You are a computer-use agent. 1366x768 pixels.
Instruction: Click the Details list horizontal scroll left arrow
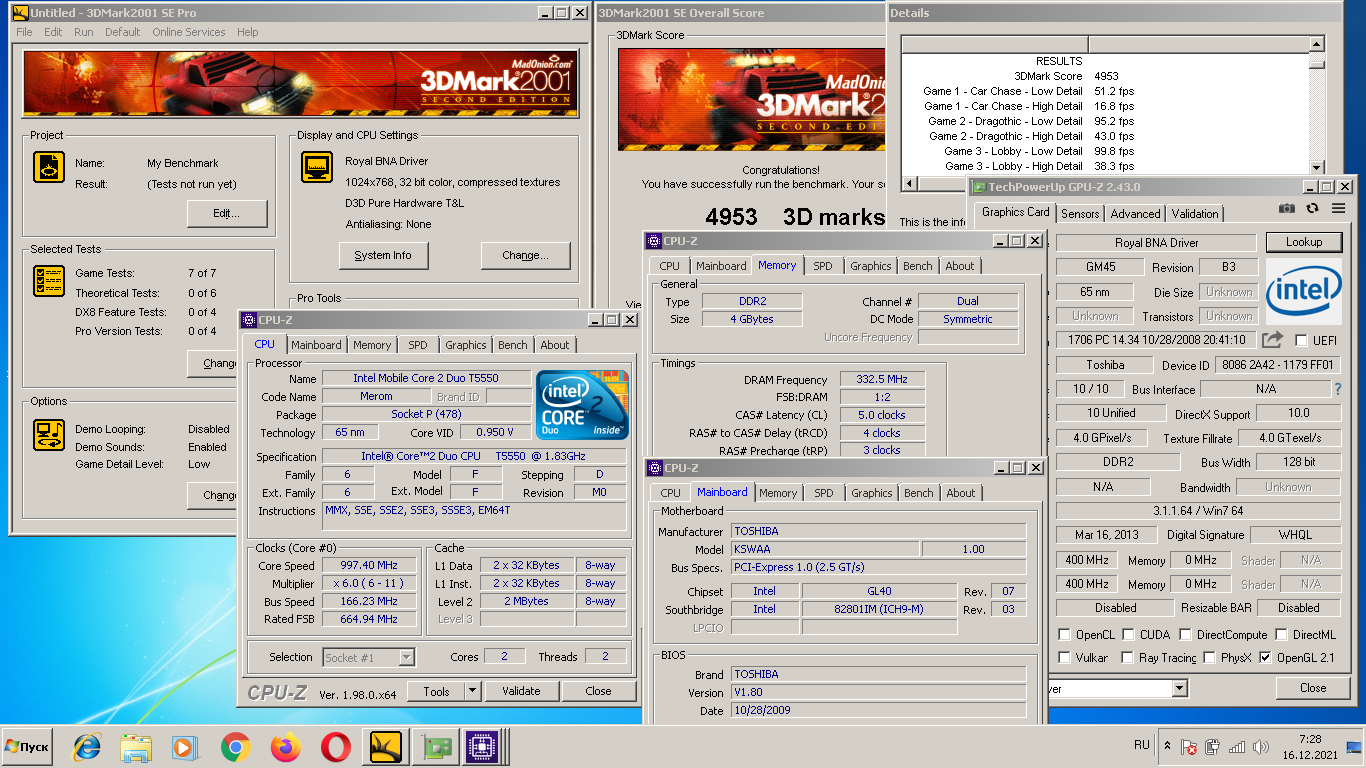pyautogui.click(x=909, y=184)
